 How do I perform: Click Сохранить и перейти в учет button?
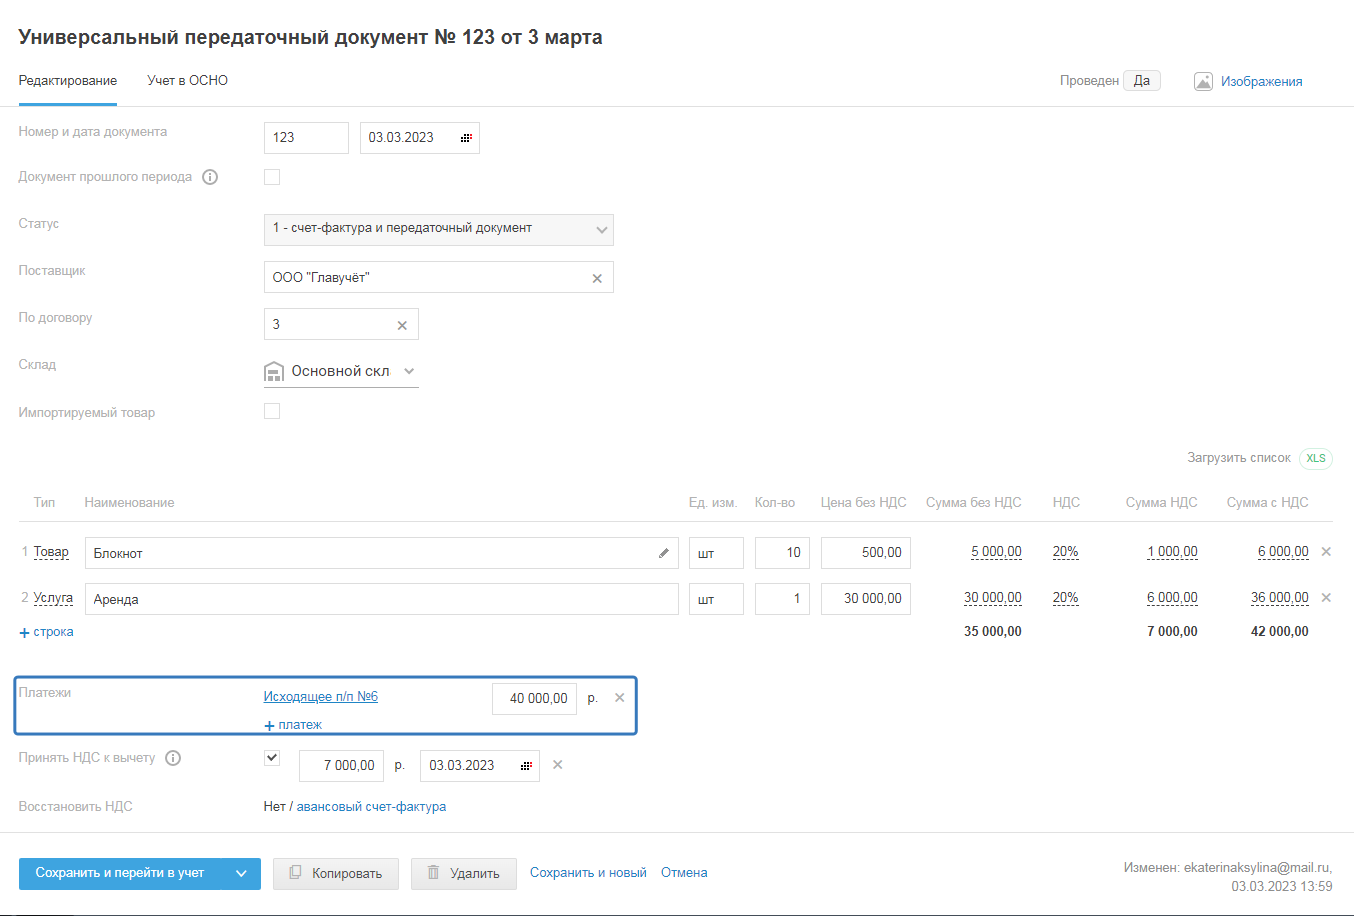pyautogui.click(x=120, y=873)
